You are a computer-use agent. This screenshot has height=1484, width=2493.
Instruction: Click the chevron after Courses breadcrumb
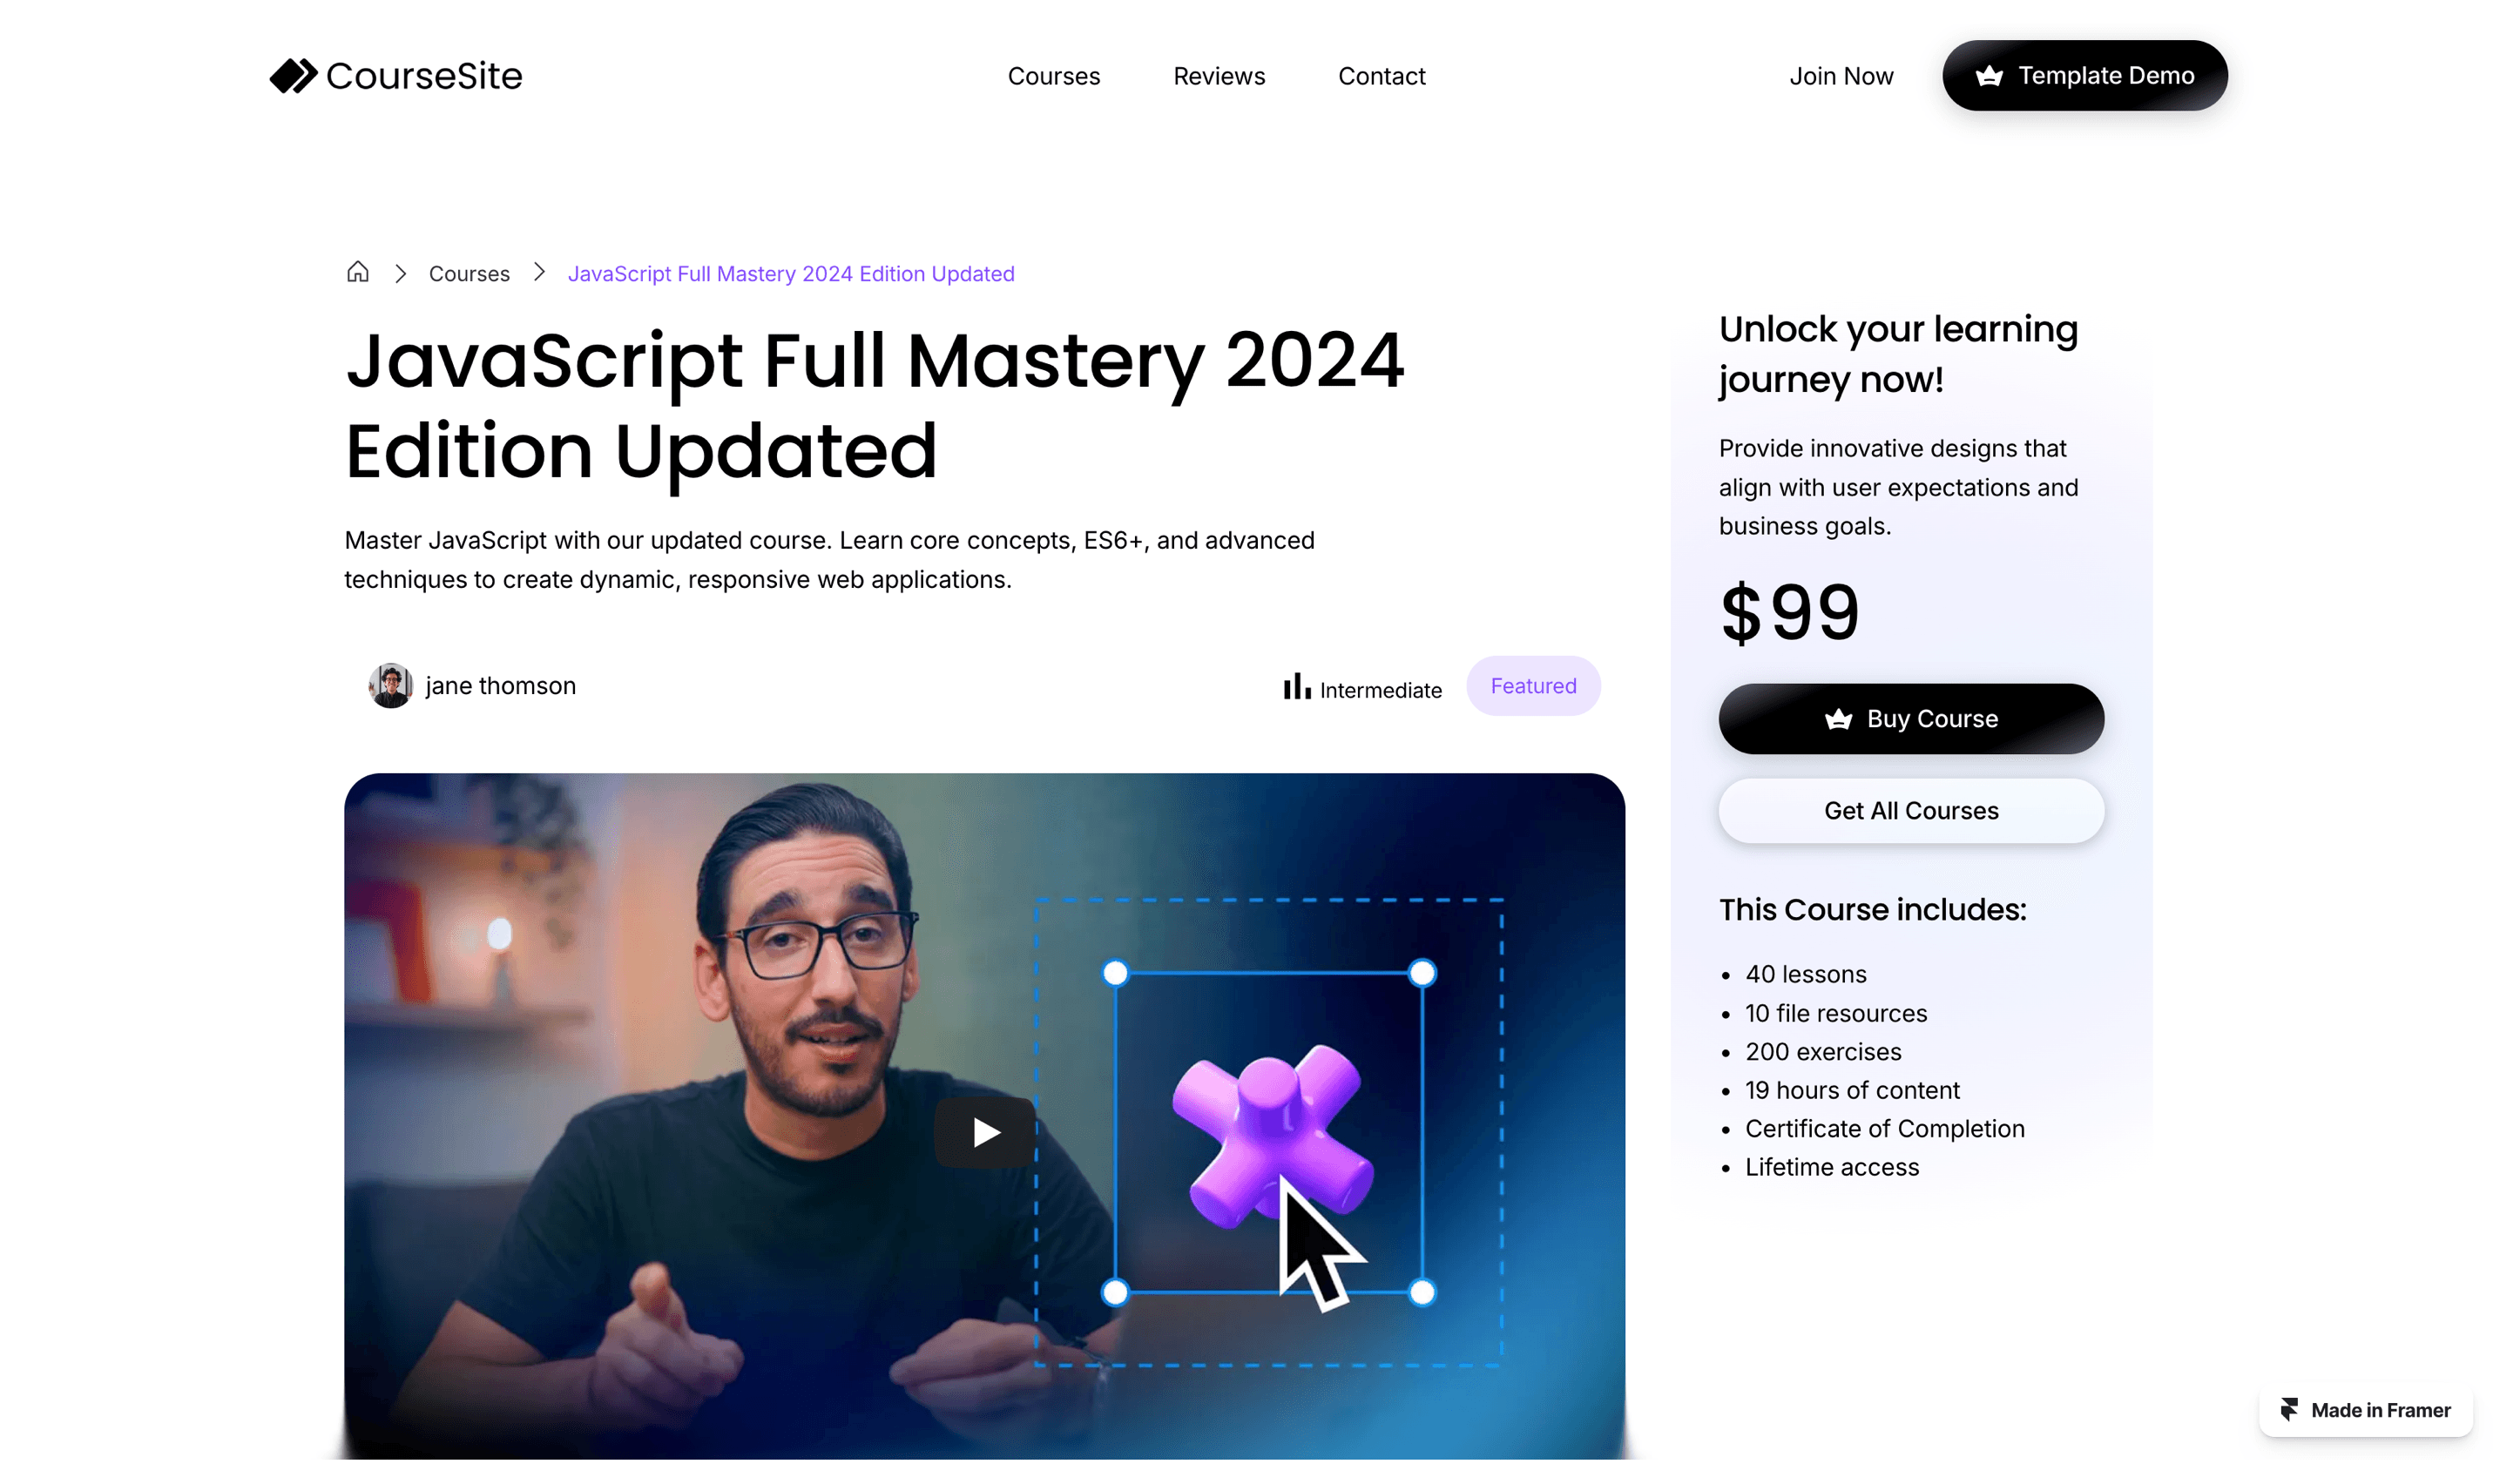click(x=539, y=272)
